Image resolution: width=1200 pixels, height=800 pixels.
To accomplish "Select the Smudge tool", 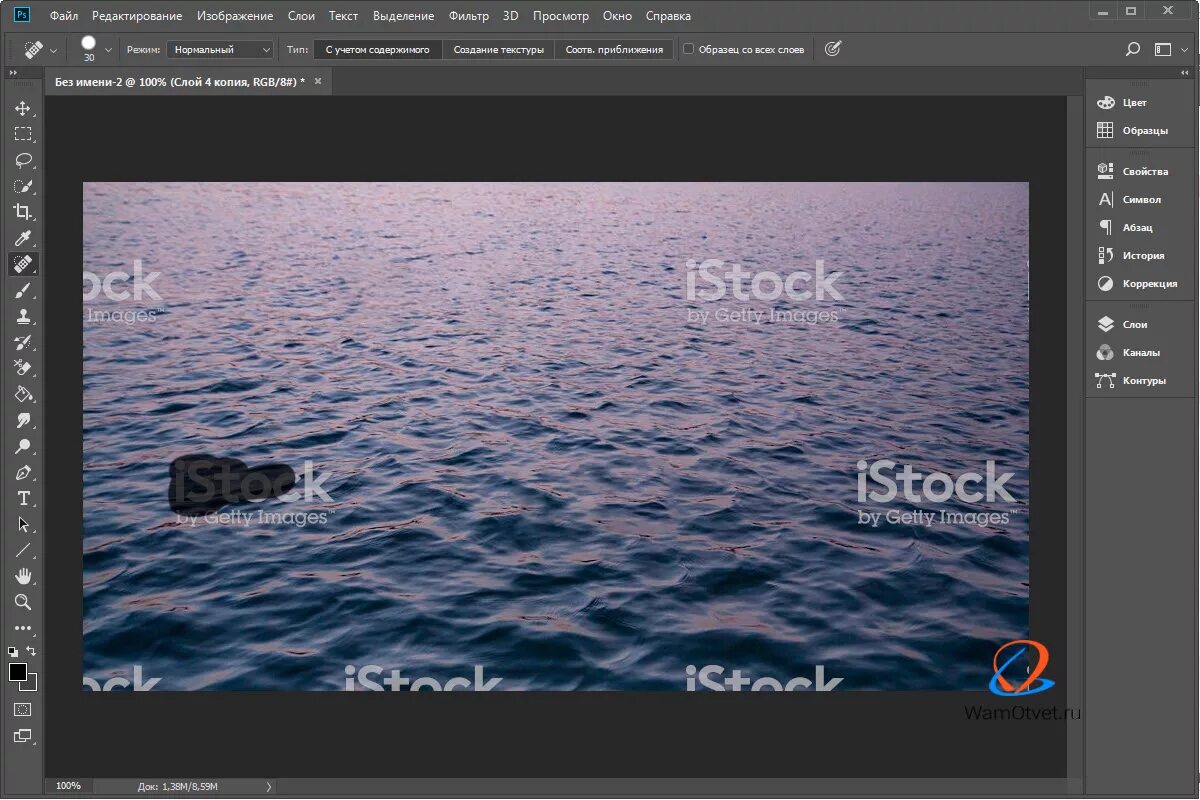I will pyautogui.click(x=23, y=420).
